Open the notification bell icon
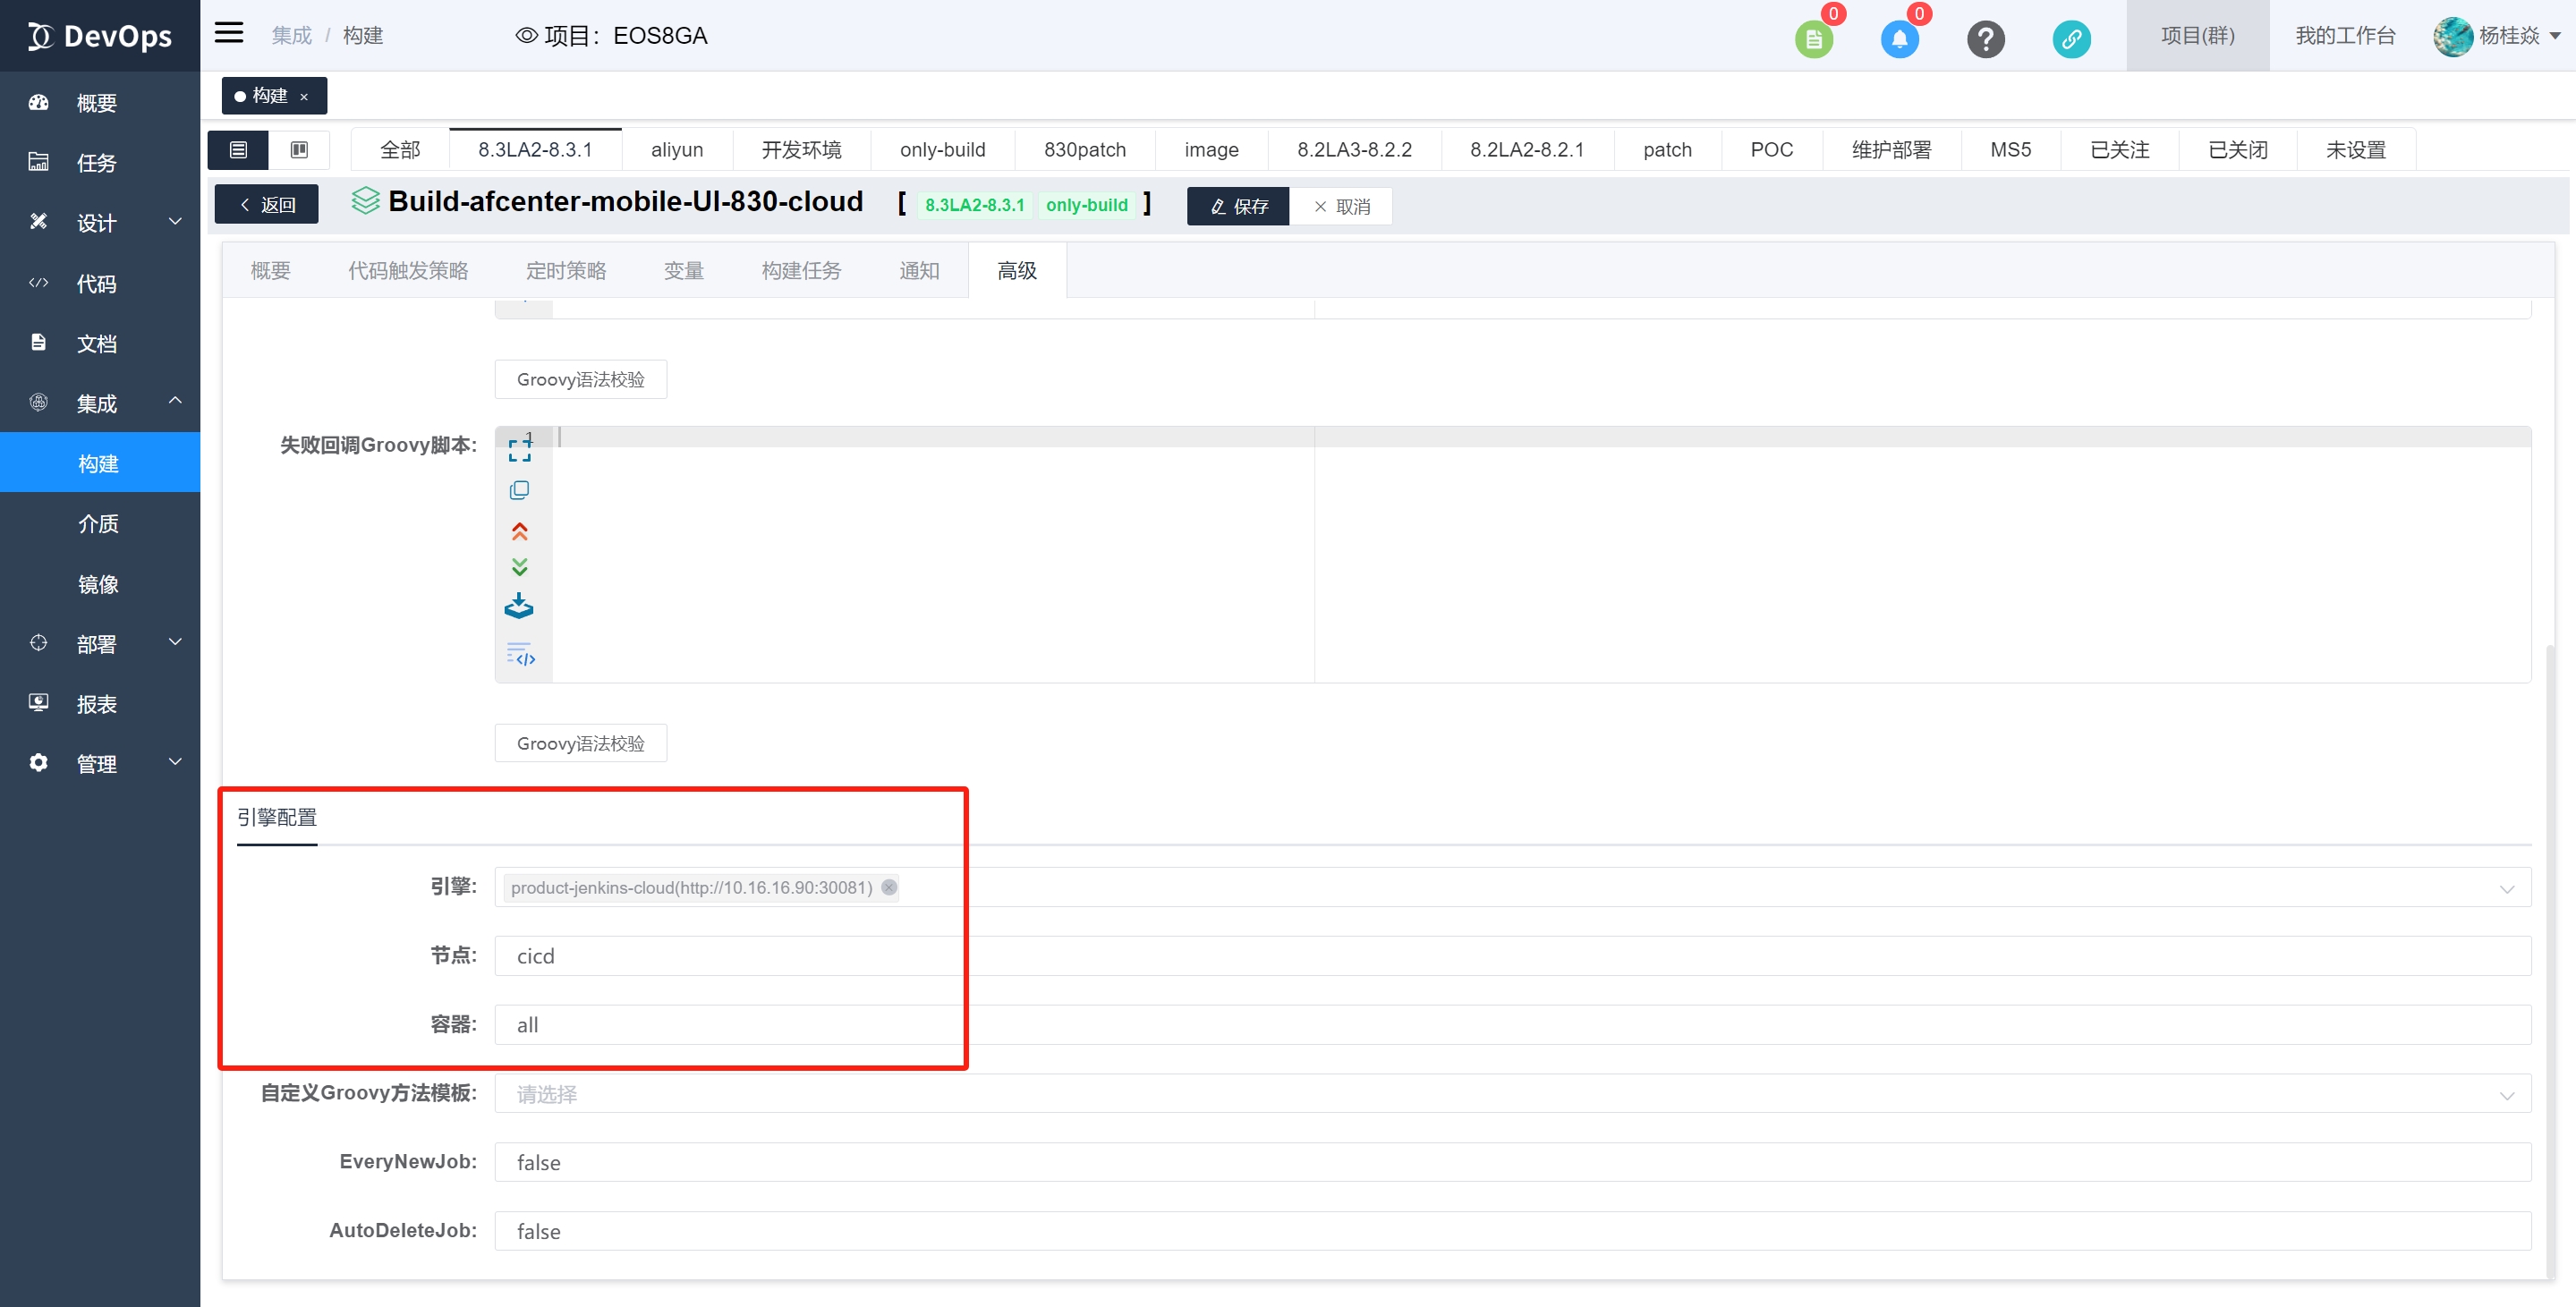This screenshot has height=1307, width=2576. click(x=1898, y=39)
